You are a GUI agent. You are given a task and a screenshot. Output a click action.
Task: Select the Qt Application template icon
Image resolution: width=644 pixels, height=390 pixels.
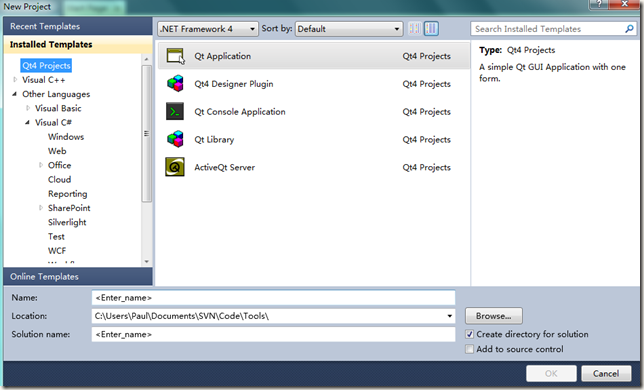(175, 56)
